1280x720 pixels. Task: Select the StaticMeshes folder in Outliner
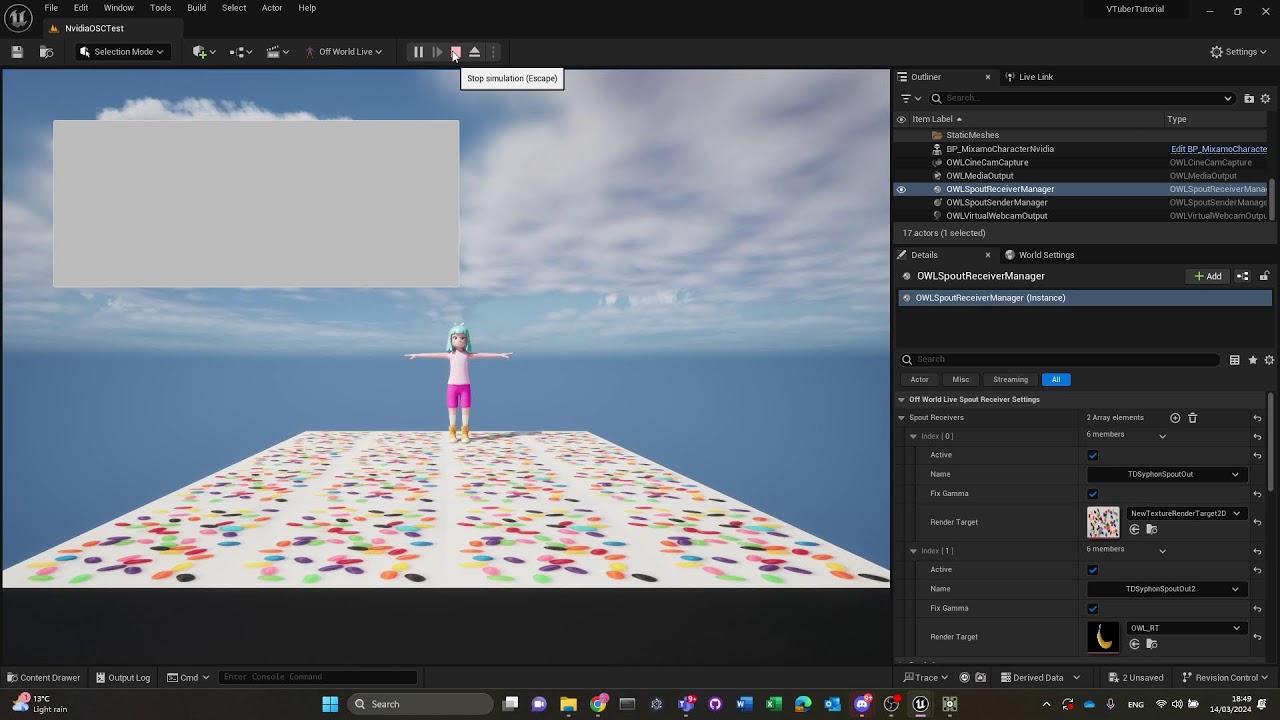pos(972,135)
